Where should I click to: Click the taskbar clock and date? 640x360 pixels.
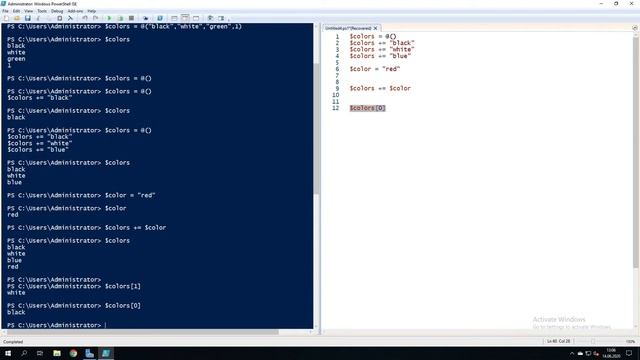point(611,353)
